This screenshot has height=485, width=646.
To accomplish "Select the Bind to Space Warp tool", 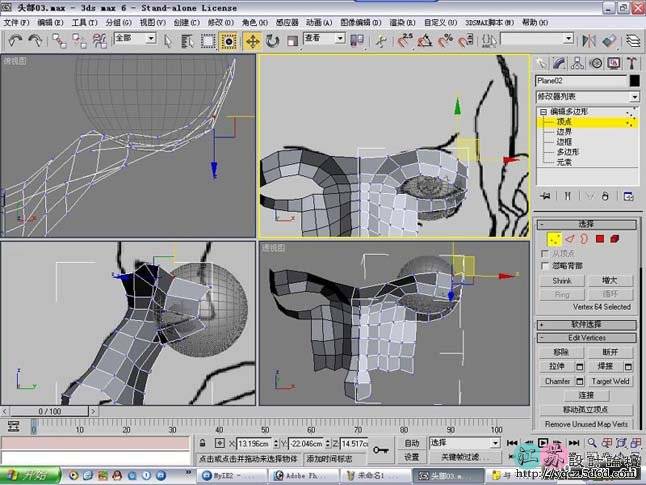I will 99,41.
